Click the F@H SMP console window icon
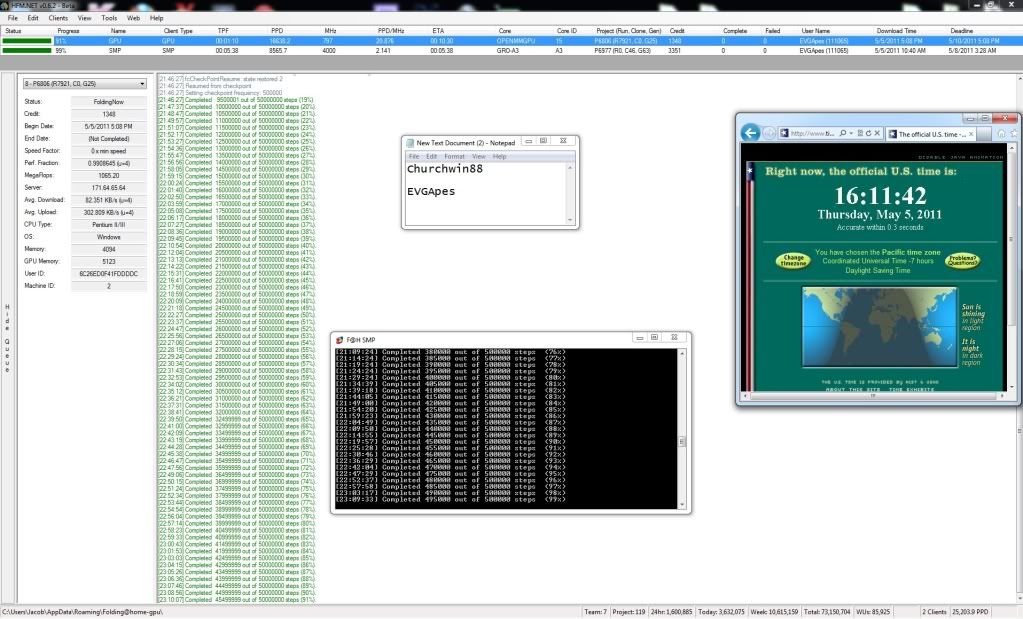 pyautogui.click(x=340, y=339)
